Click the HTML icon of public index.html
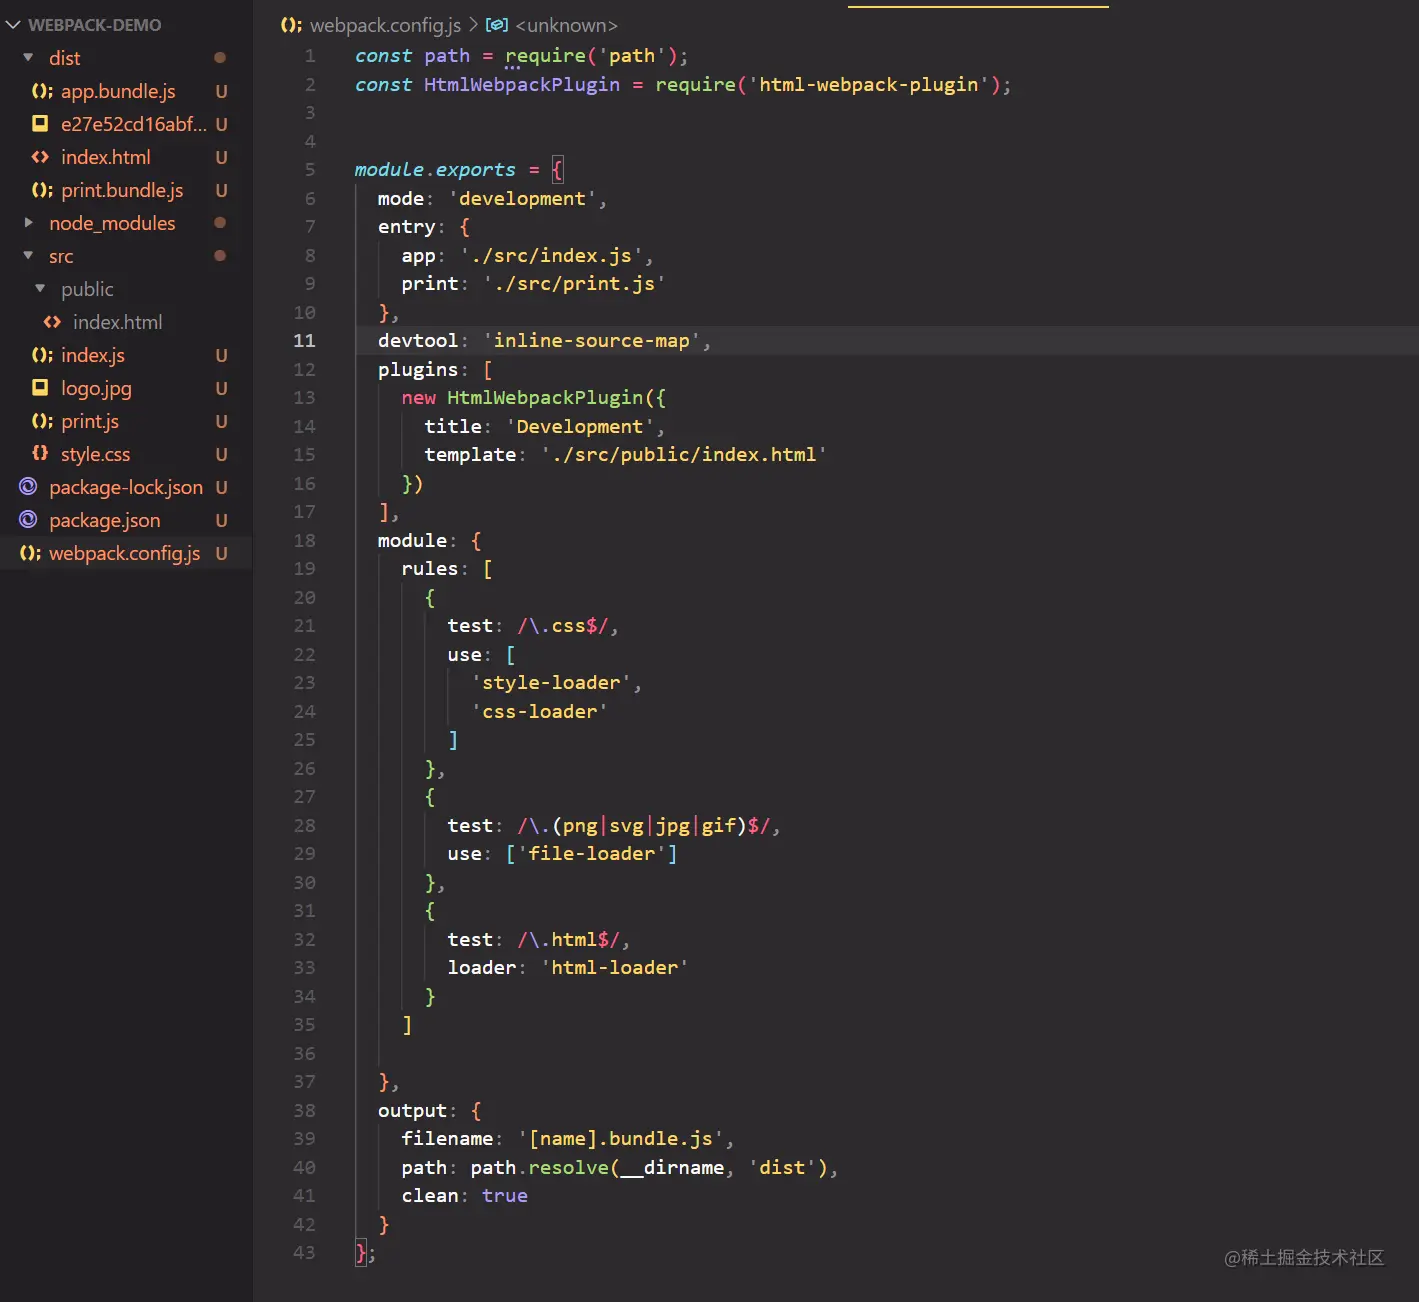 coord(52,322)
